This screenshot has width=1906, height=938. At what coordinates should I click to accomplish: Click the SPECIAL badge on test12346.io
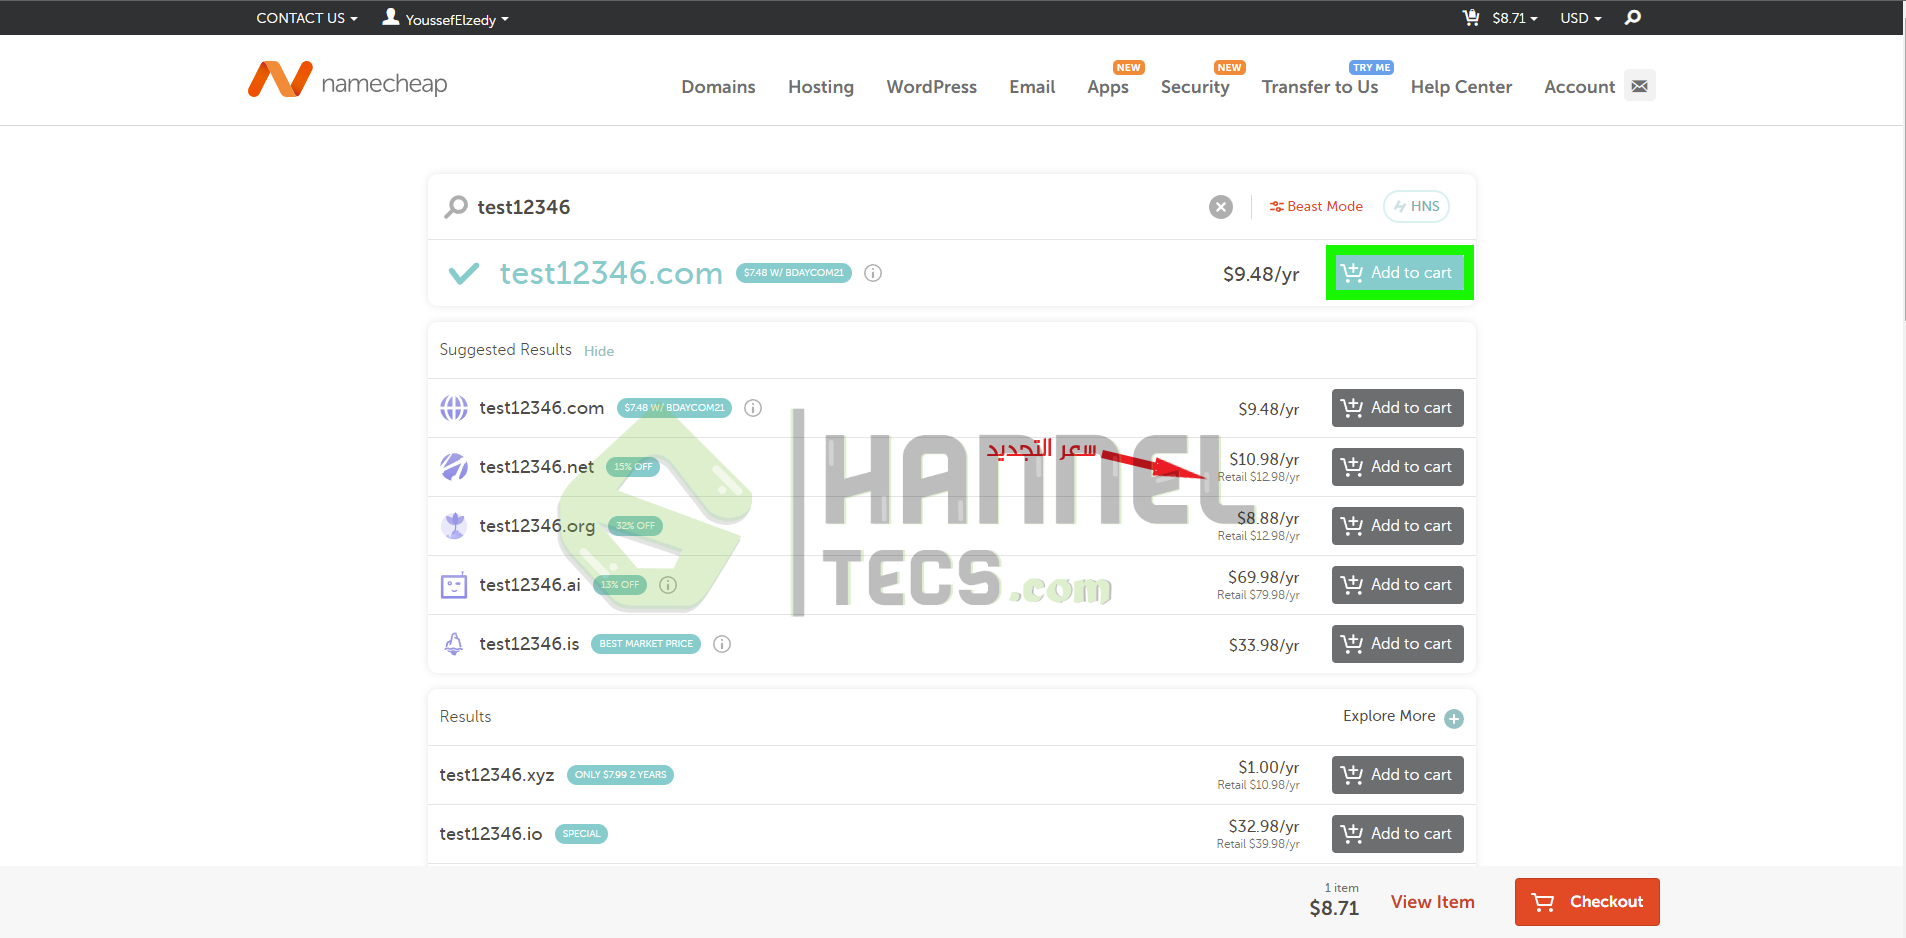[581, 834]
